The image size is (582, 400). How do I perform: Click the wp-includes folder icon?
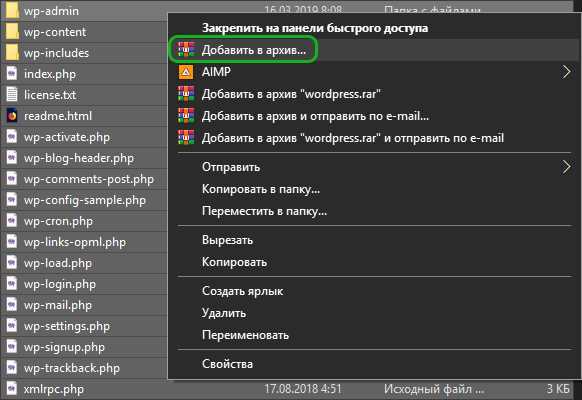(12, 53)
